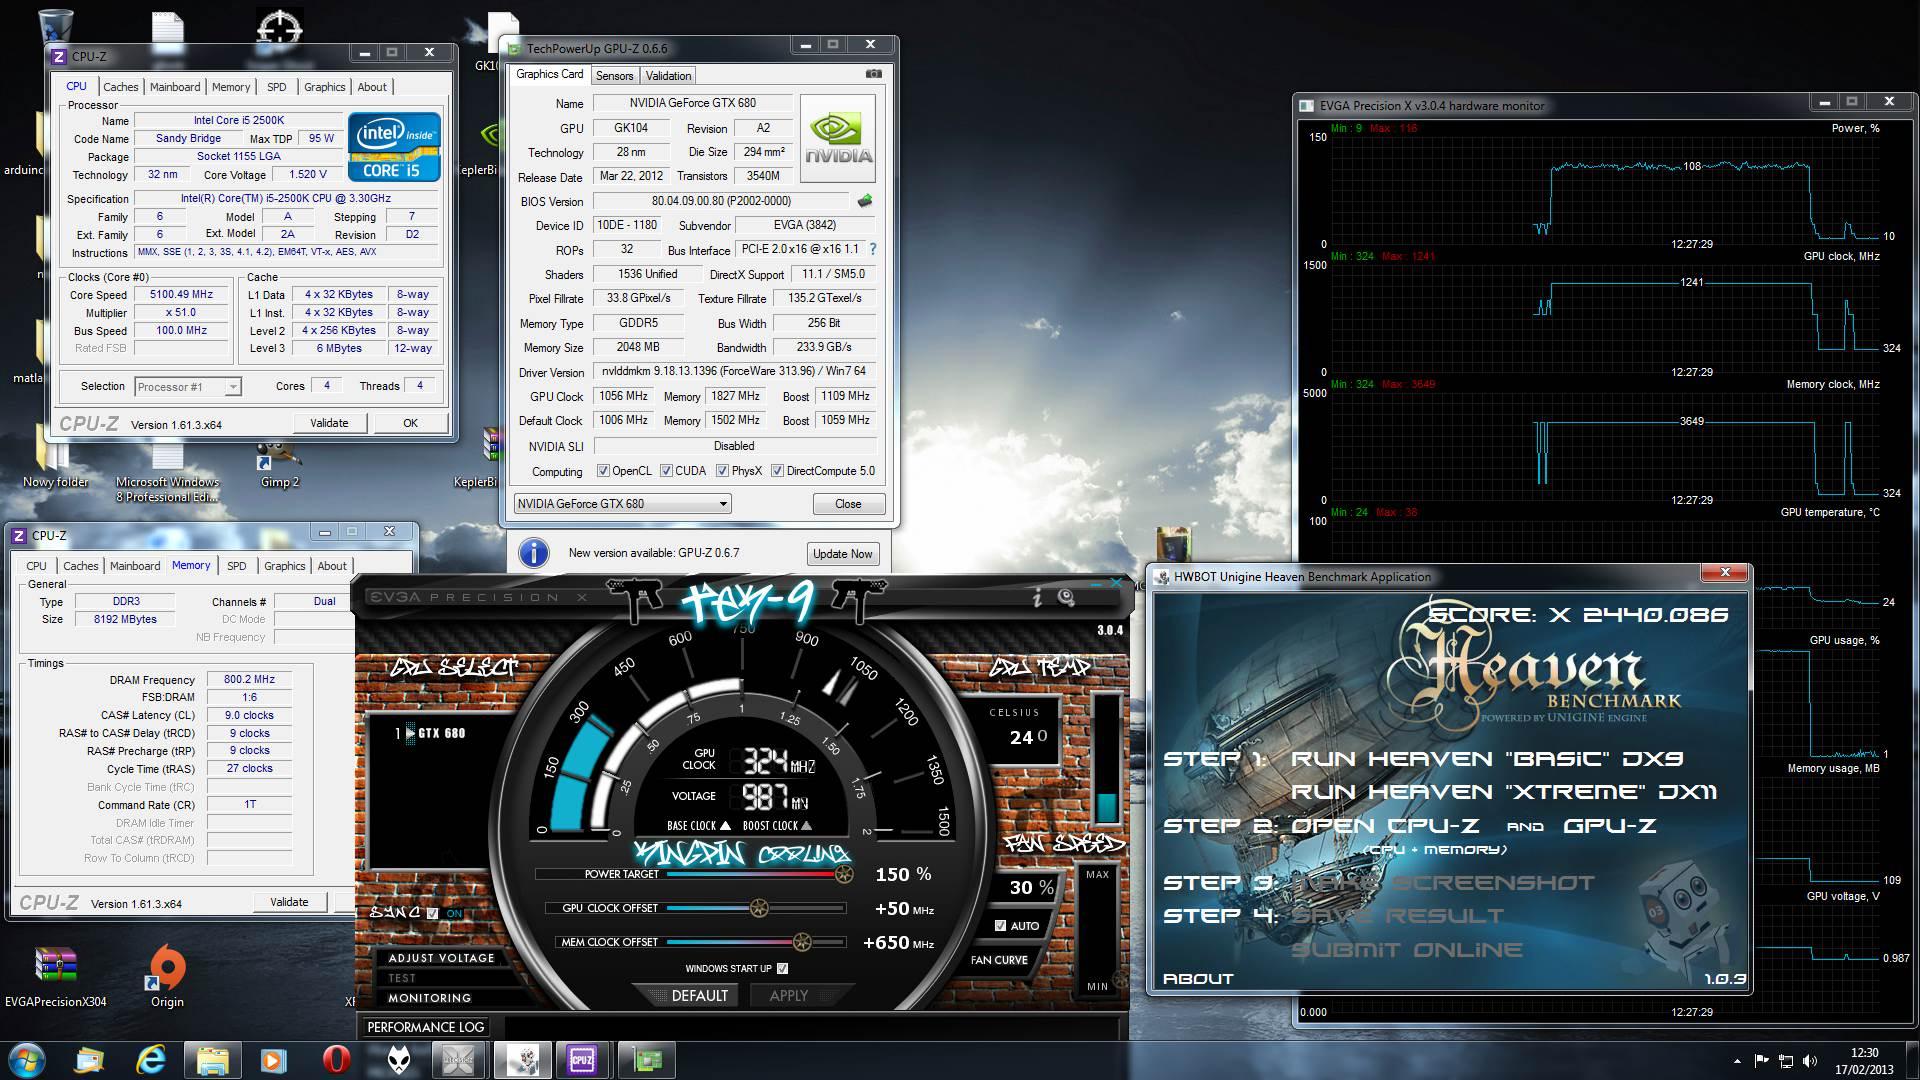
Task: Click the NVIDIA logo in GPU-Z
Action: coord(839,138)
